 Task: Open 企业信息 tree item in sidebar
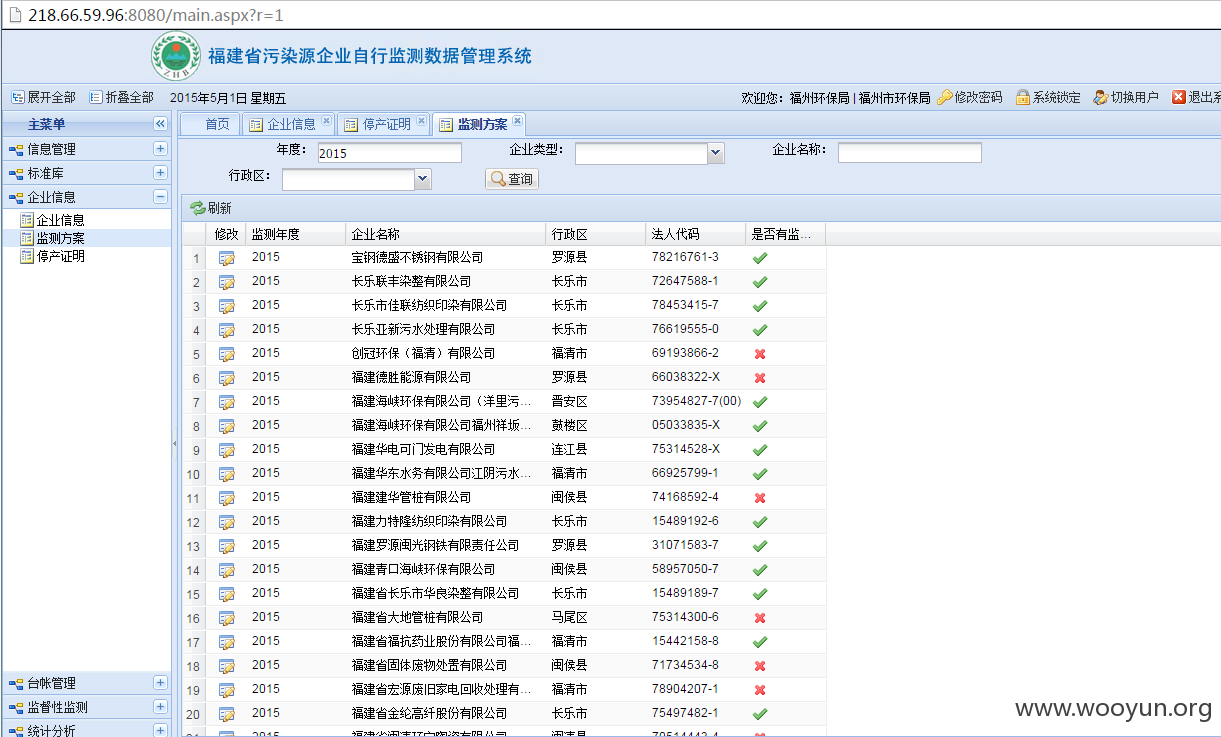click(60, 220)
